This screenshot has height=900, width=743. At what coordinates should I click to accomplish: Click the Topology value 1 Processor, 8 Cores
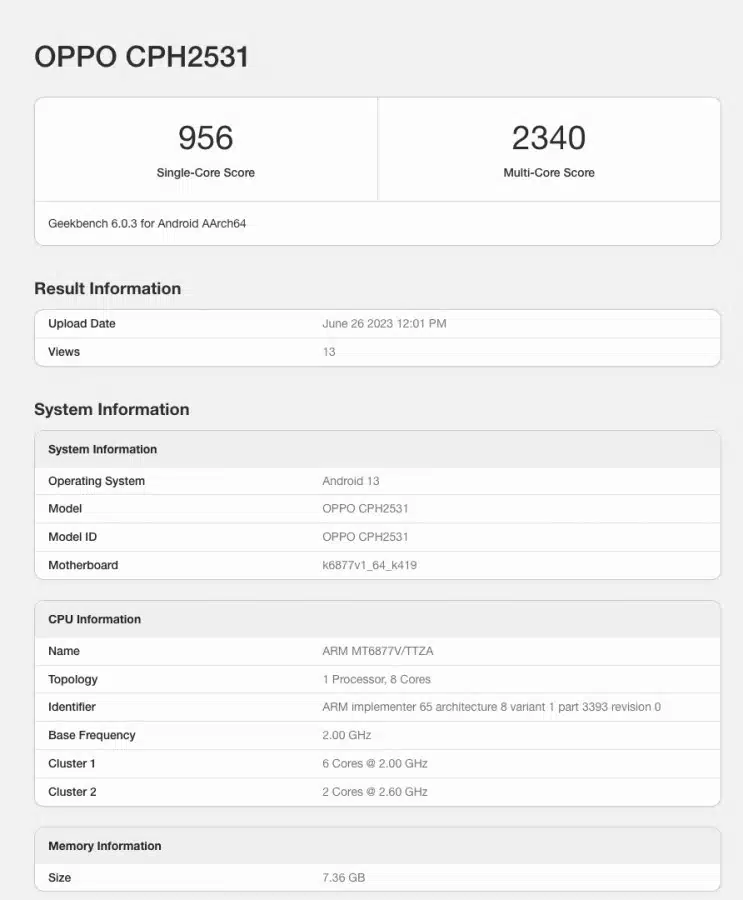[x=376, y=679]
